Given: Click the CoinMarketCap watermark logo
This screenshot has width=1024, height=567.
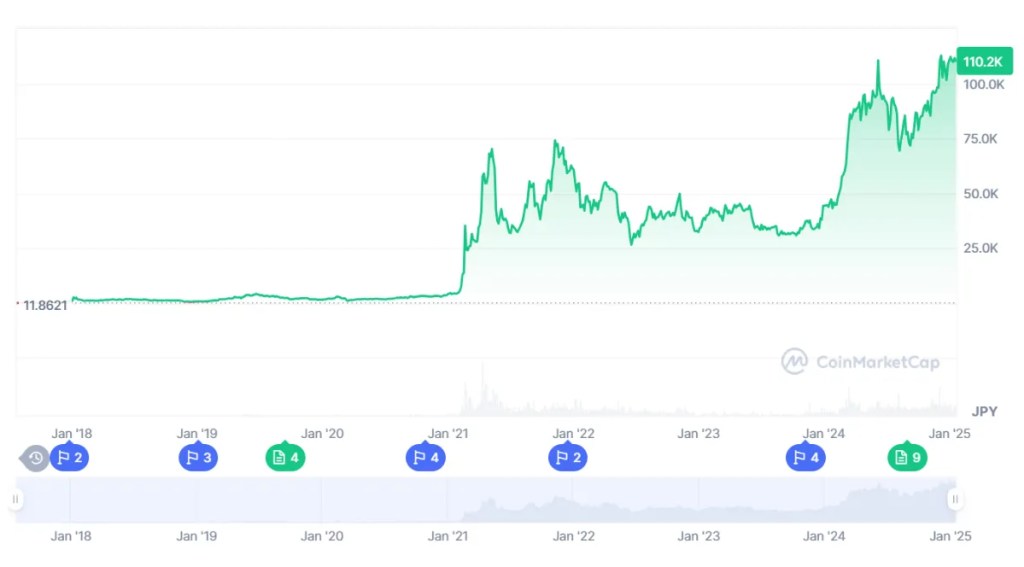Looking at the screenshot, I should tap(795, 361).
